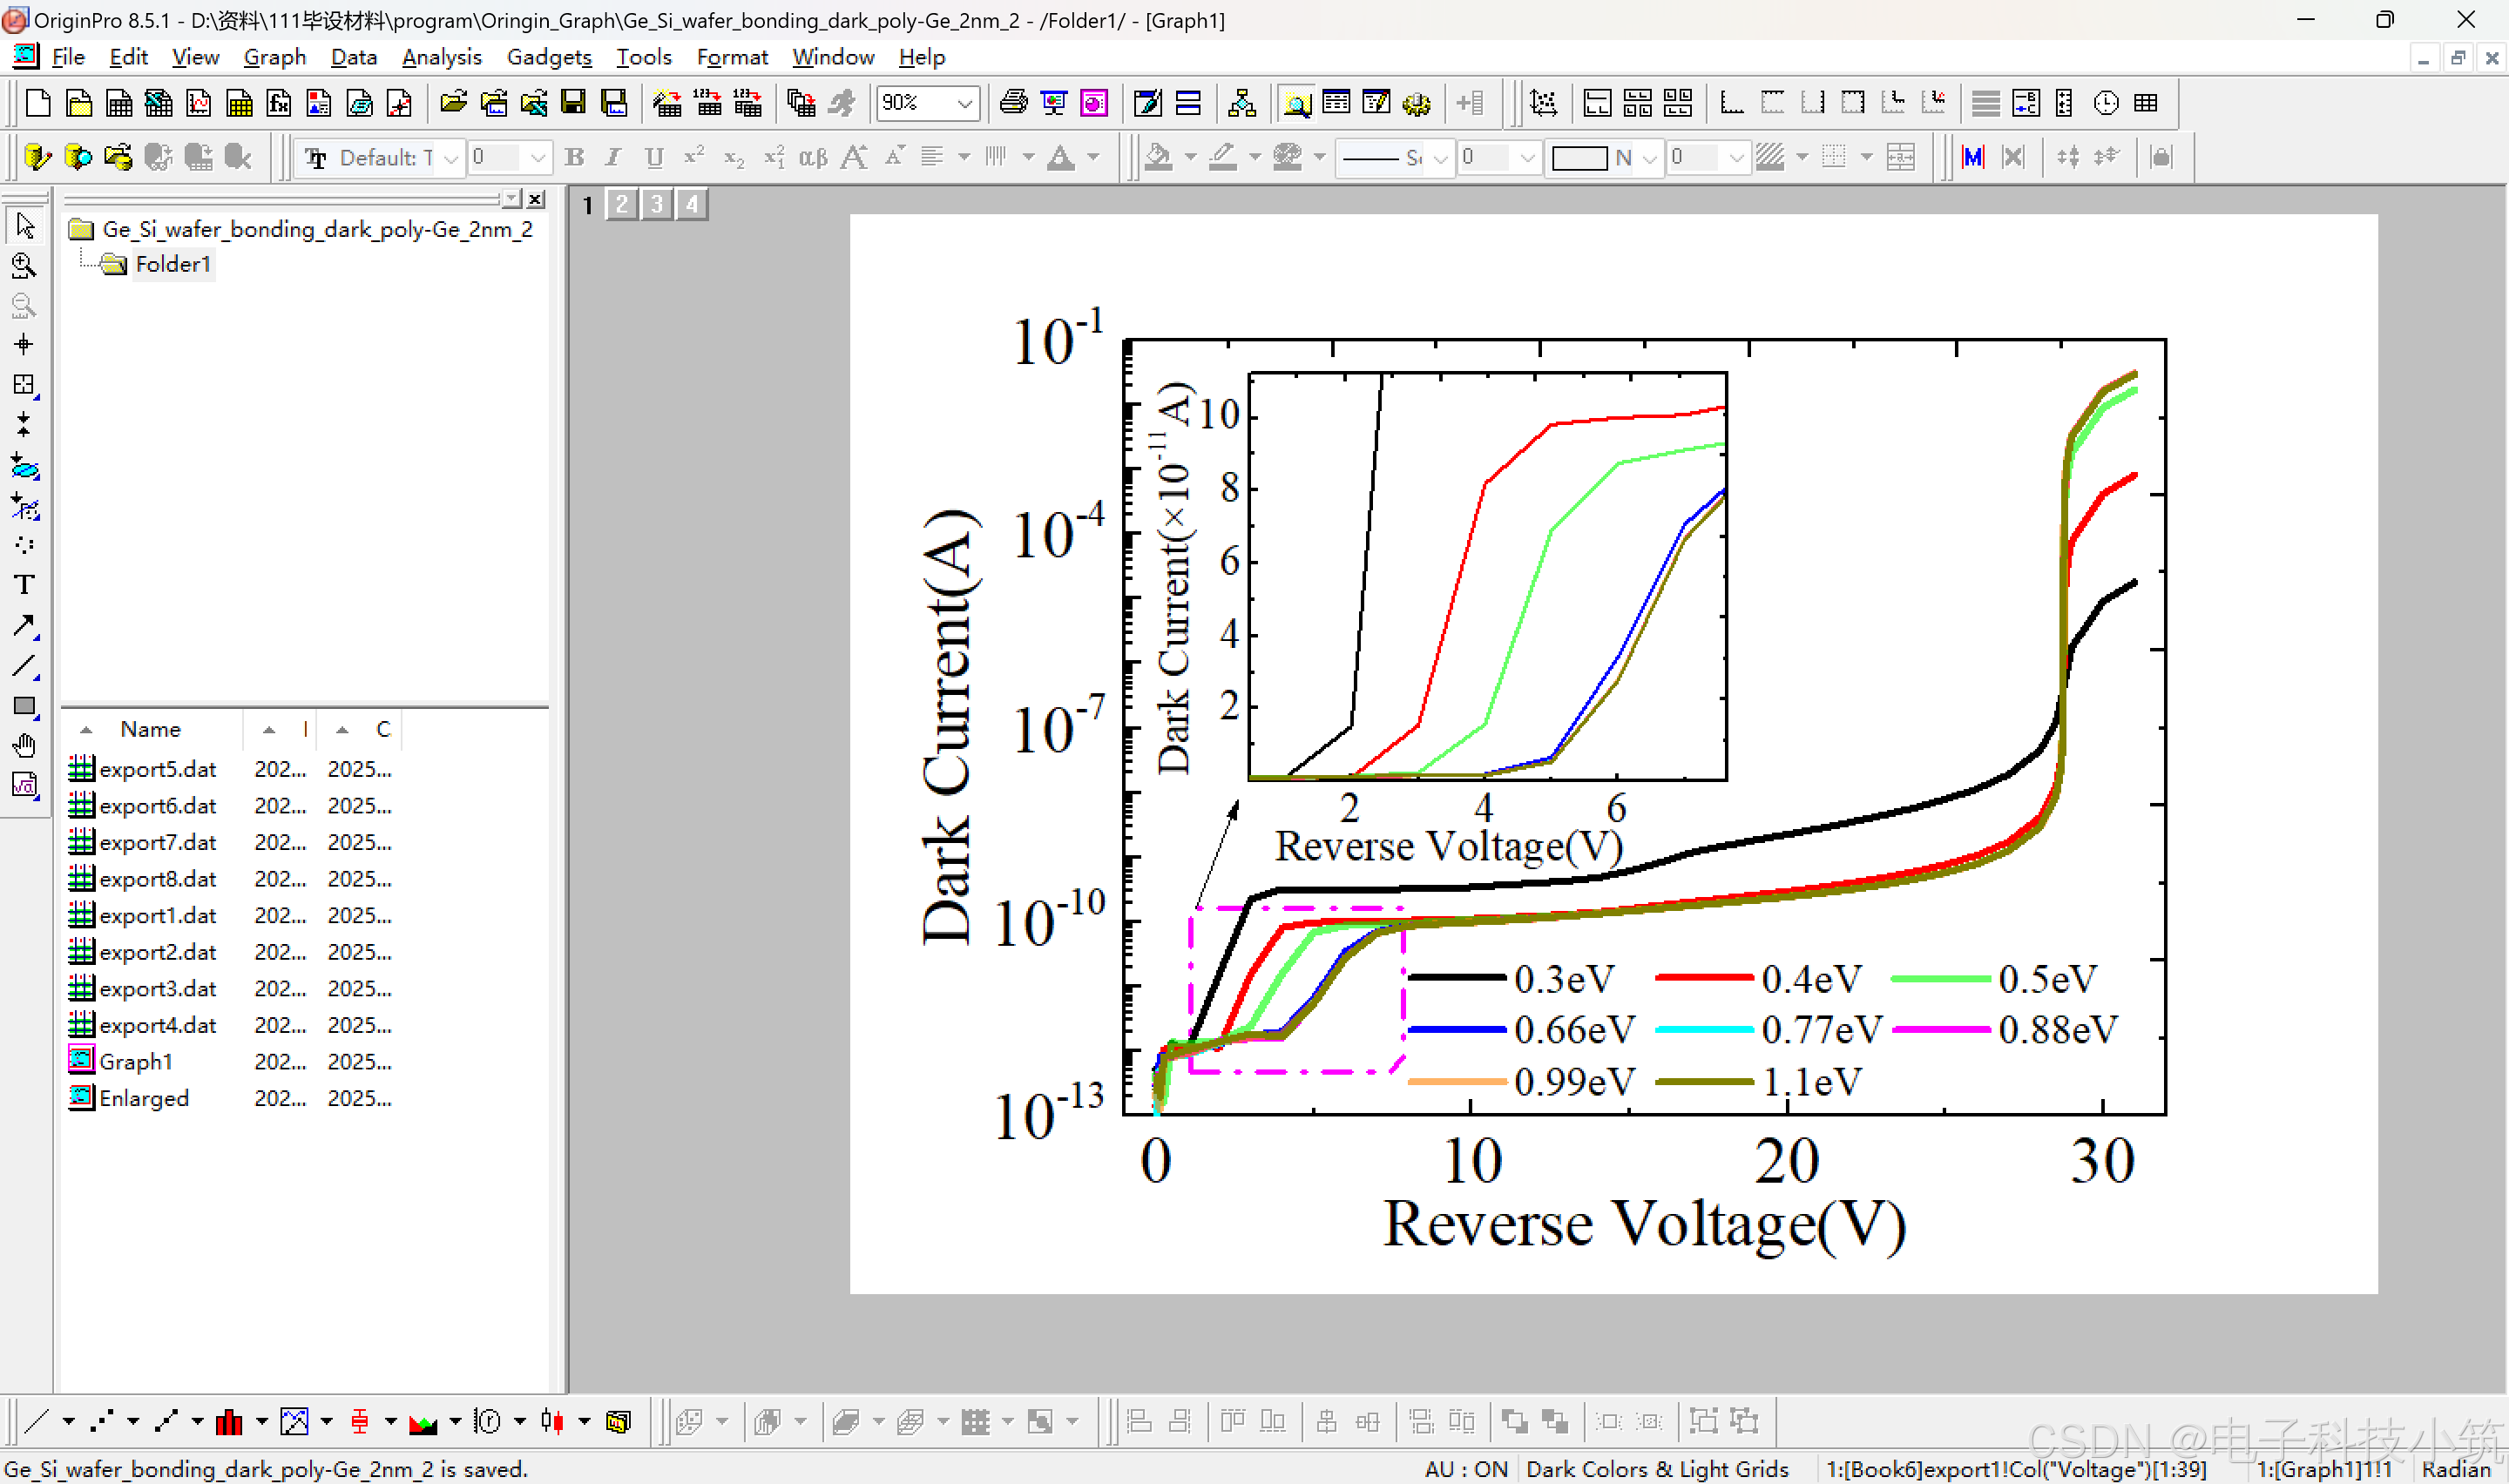
Task: Pick the Rectangle drawing tool
Action: tap(24, 706)
